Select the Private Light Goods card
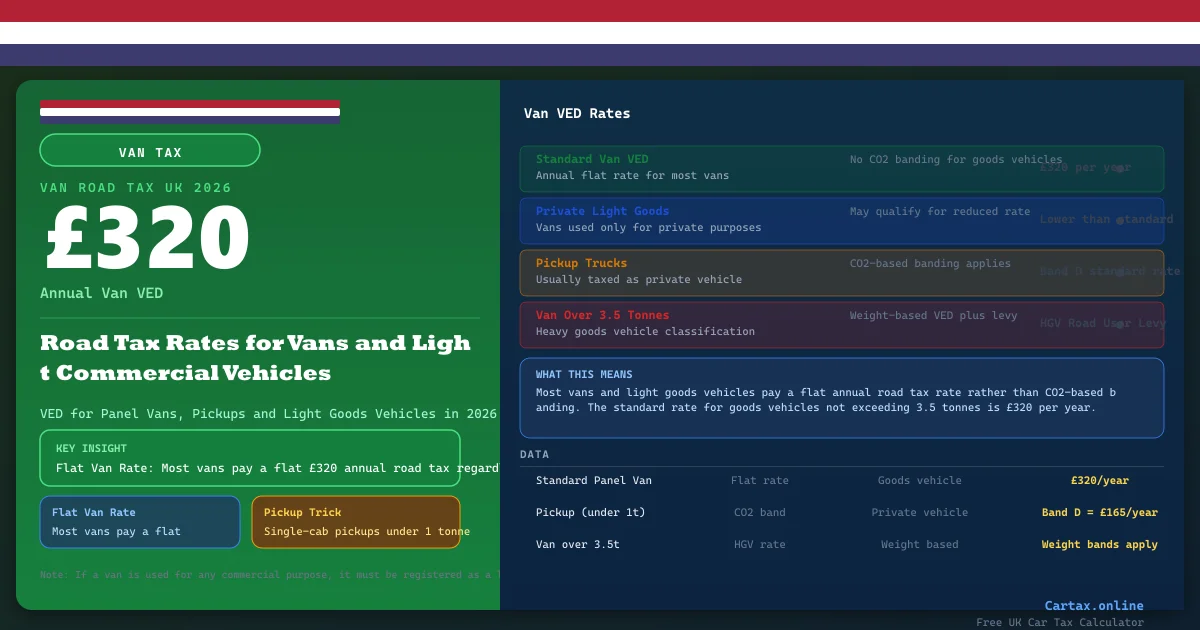1200x630 pixels. (841, 220)
